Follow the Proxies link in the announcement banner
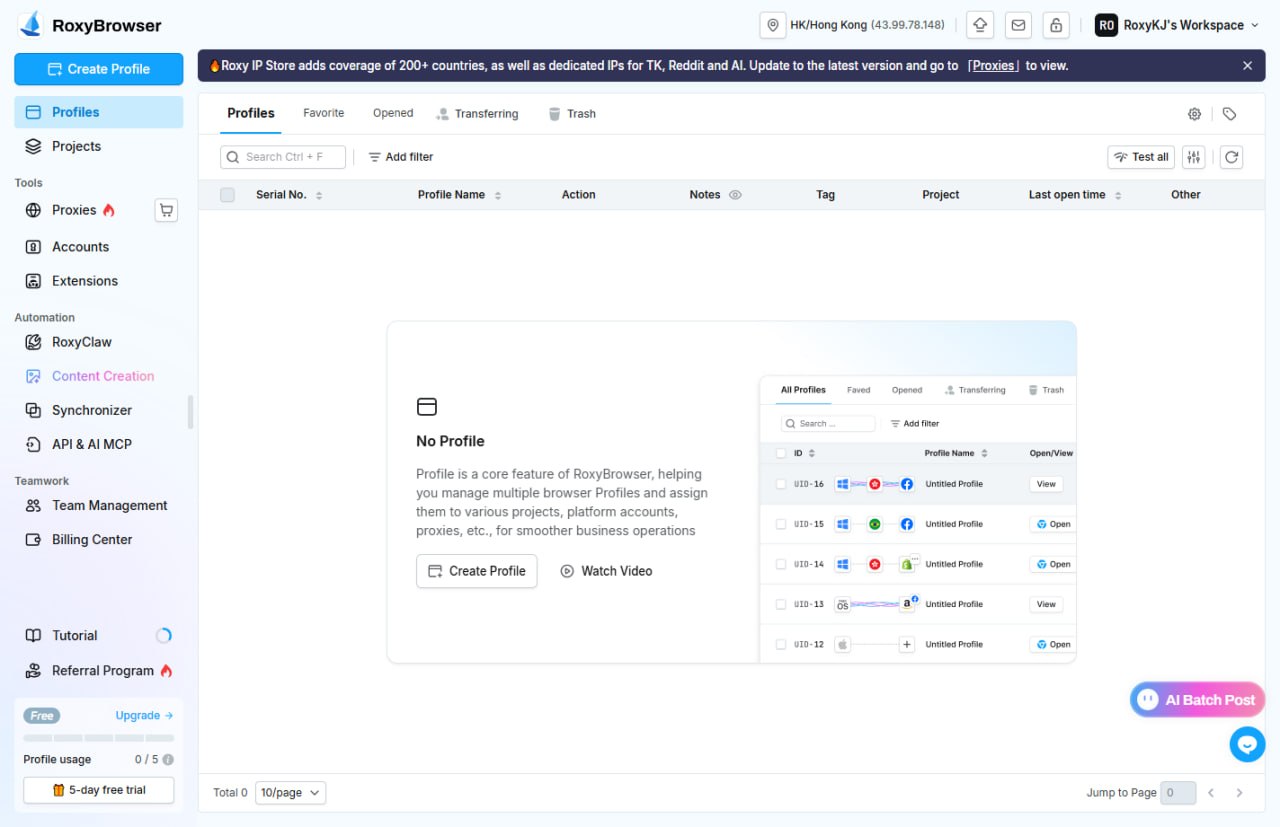 pyautogui.click(x=993, y=66)
